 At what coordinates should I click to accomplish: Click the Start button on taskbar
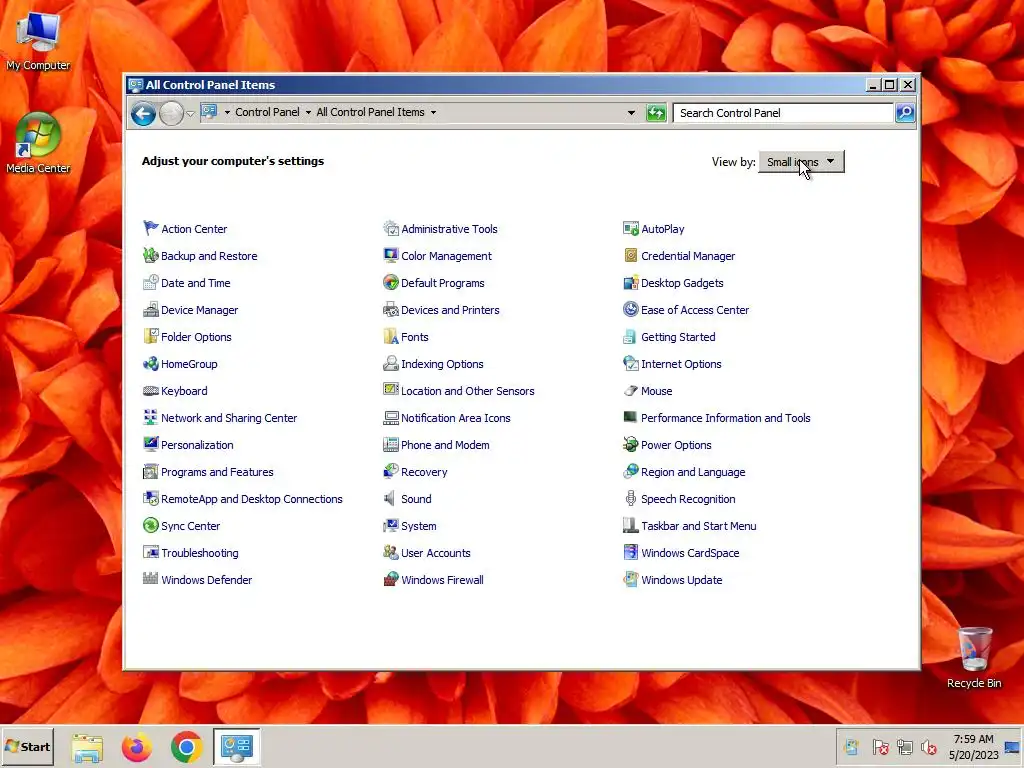point(27,746)
